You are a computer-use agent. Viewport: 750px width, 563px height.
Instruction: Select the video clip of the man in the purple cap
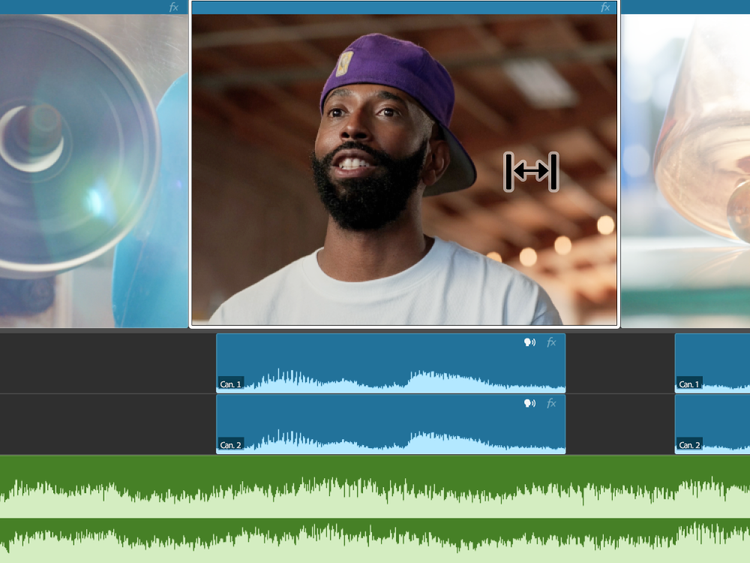click(x=405, y=164)
